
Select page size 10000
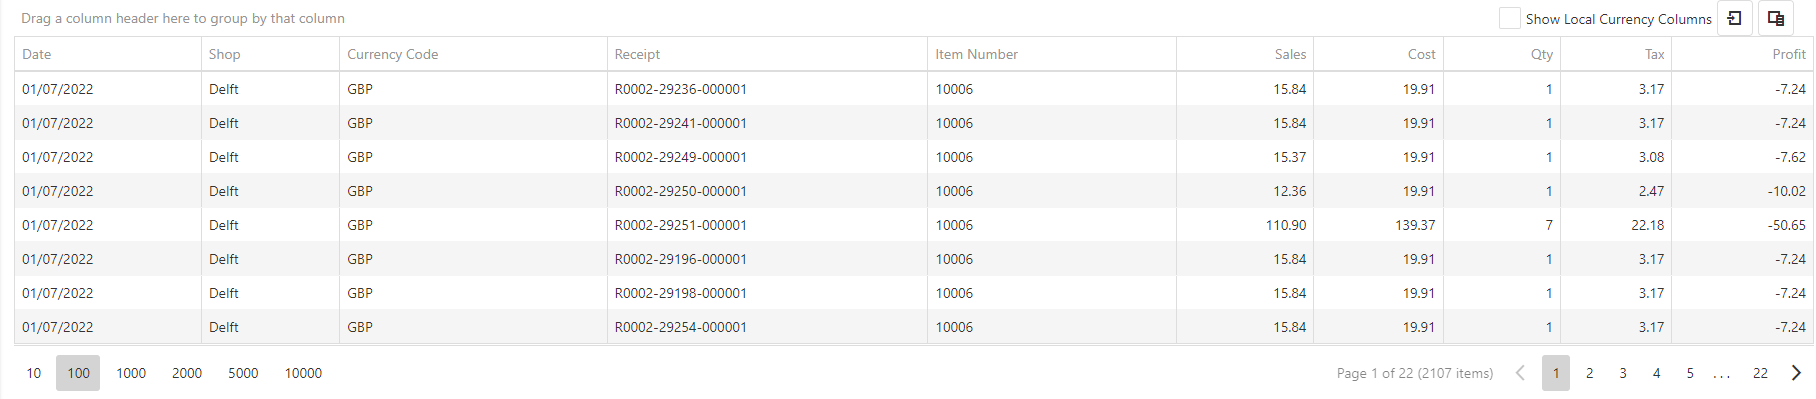tap(303, 373)
